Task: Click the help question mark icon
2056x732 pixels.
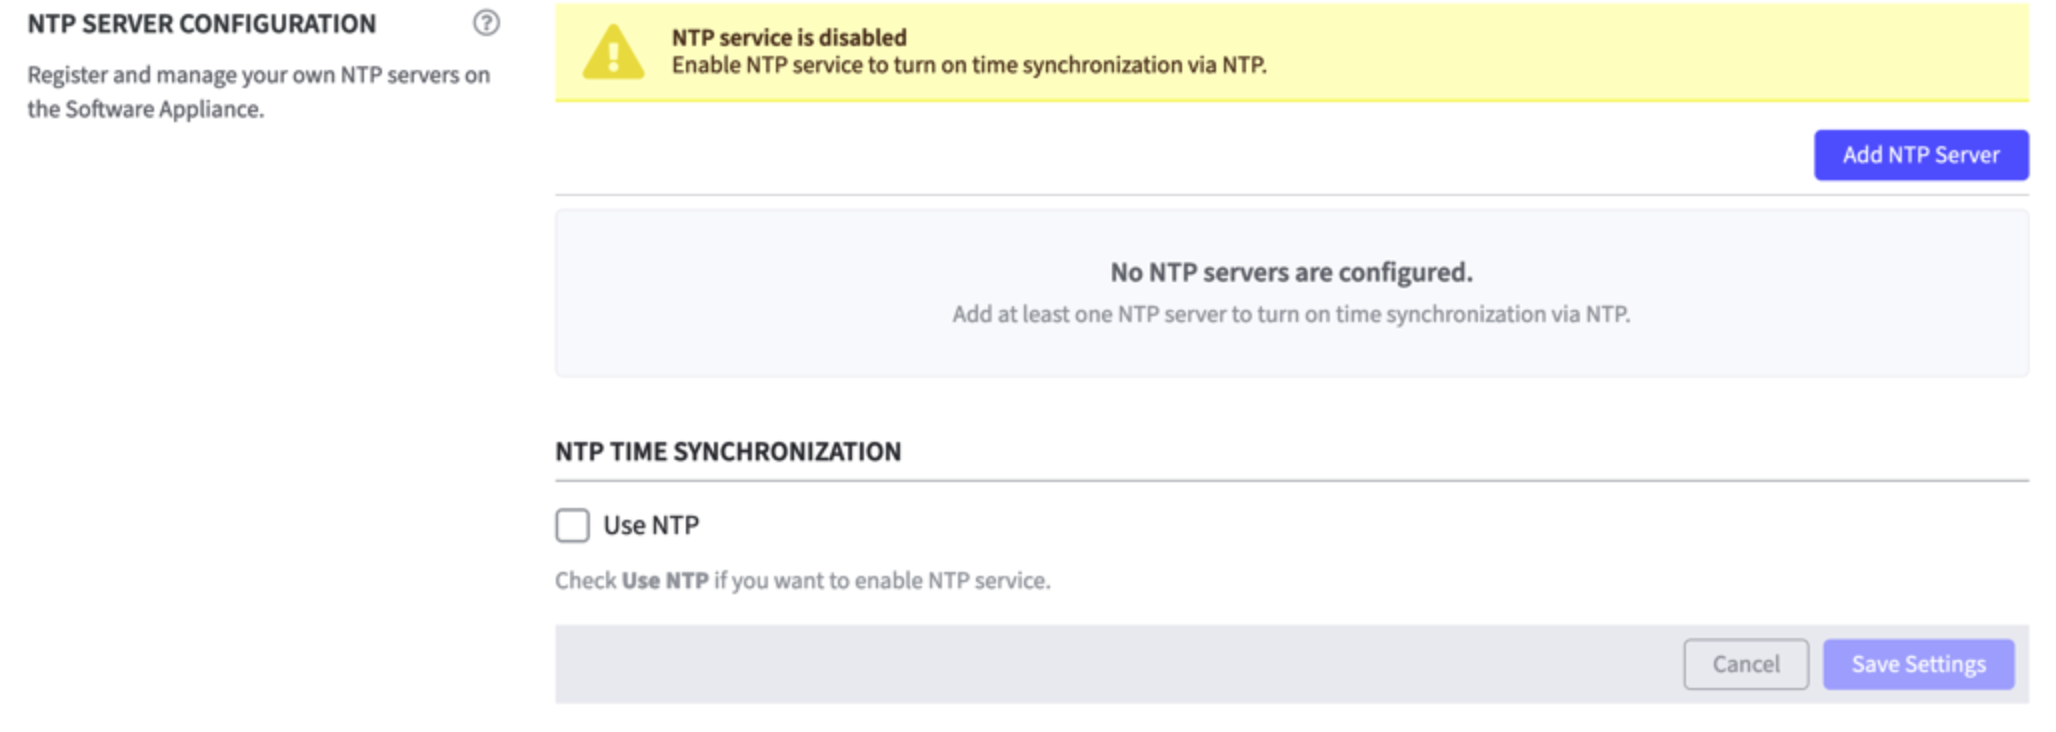Action: 486,23
